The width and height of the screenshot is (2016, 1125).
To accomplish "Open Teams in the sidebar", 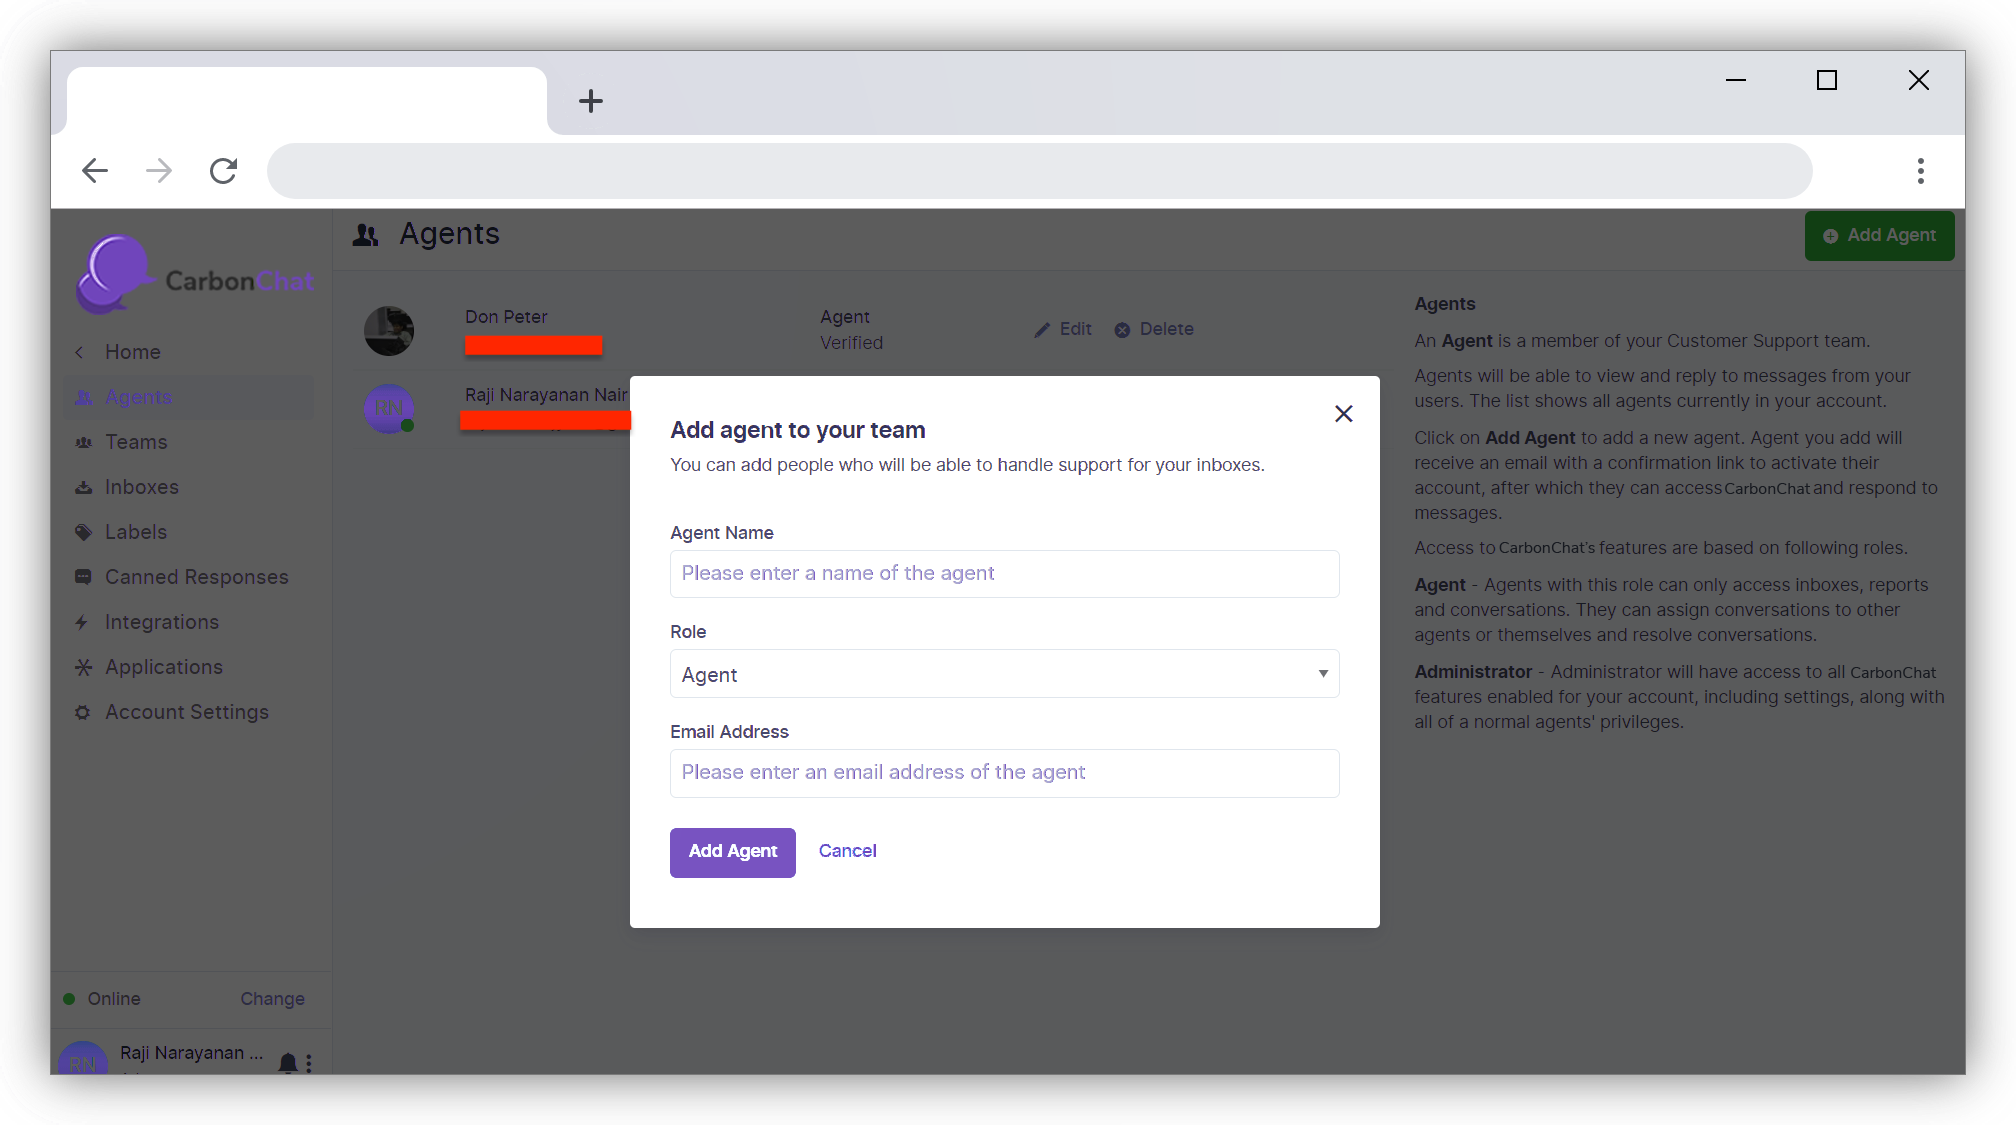I will coord(136,442).
